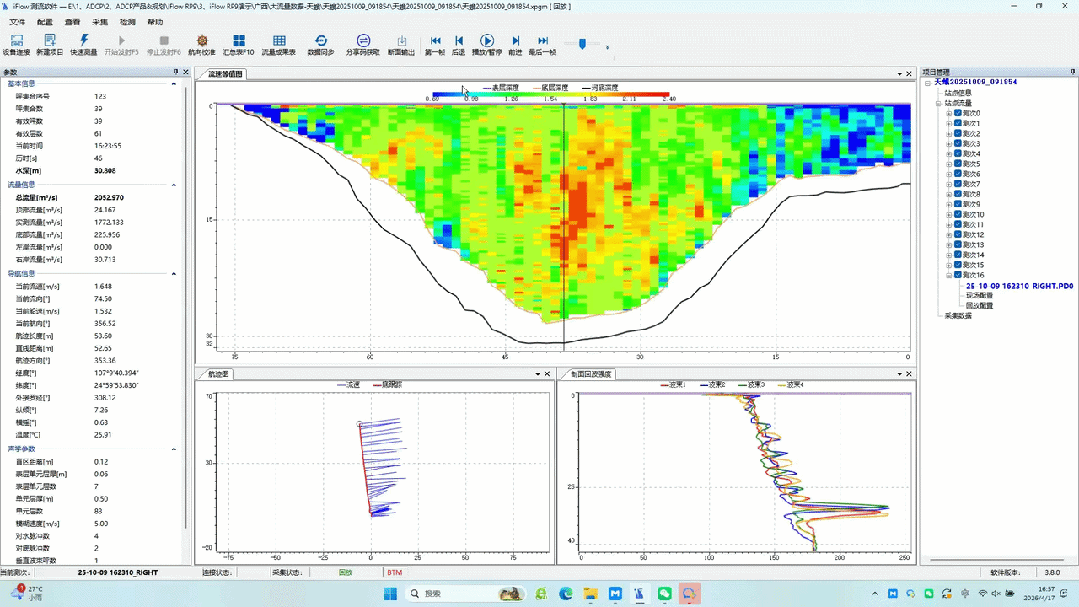Select the 采集数据 tree item
The image size is (1079, 607).
[x=958, y=316]
